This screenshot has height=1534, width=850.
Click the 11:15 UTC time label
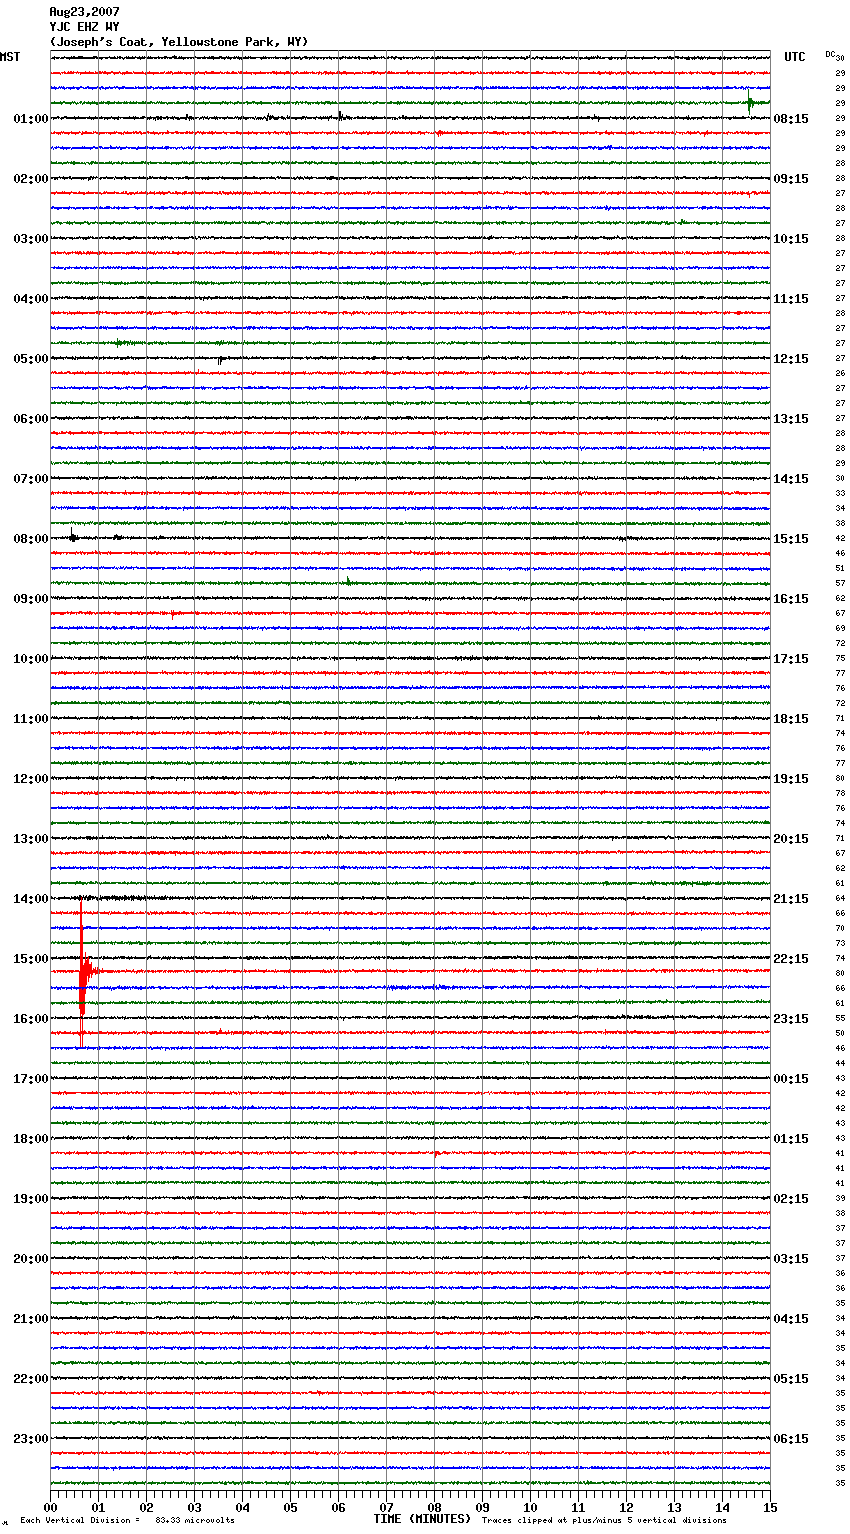[791, 299]
